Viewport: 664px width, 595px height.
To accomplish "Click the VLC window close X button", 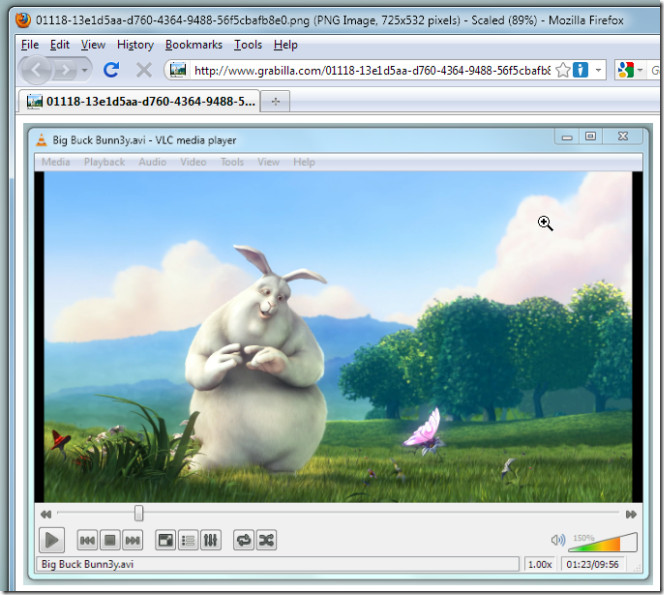I will click(622, 136).
